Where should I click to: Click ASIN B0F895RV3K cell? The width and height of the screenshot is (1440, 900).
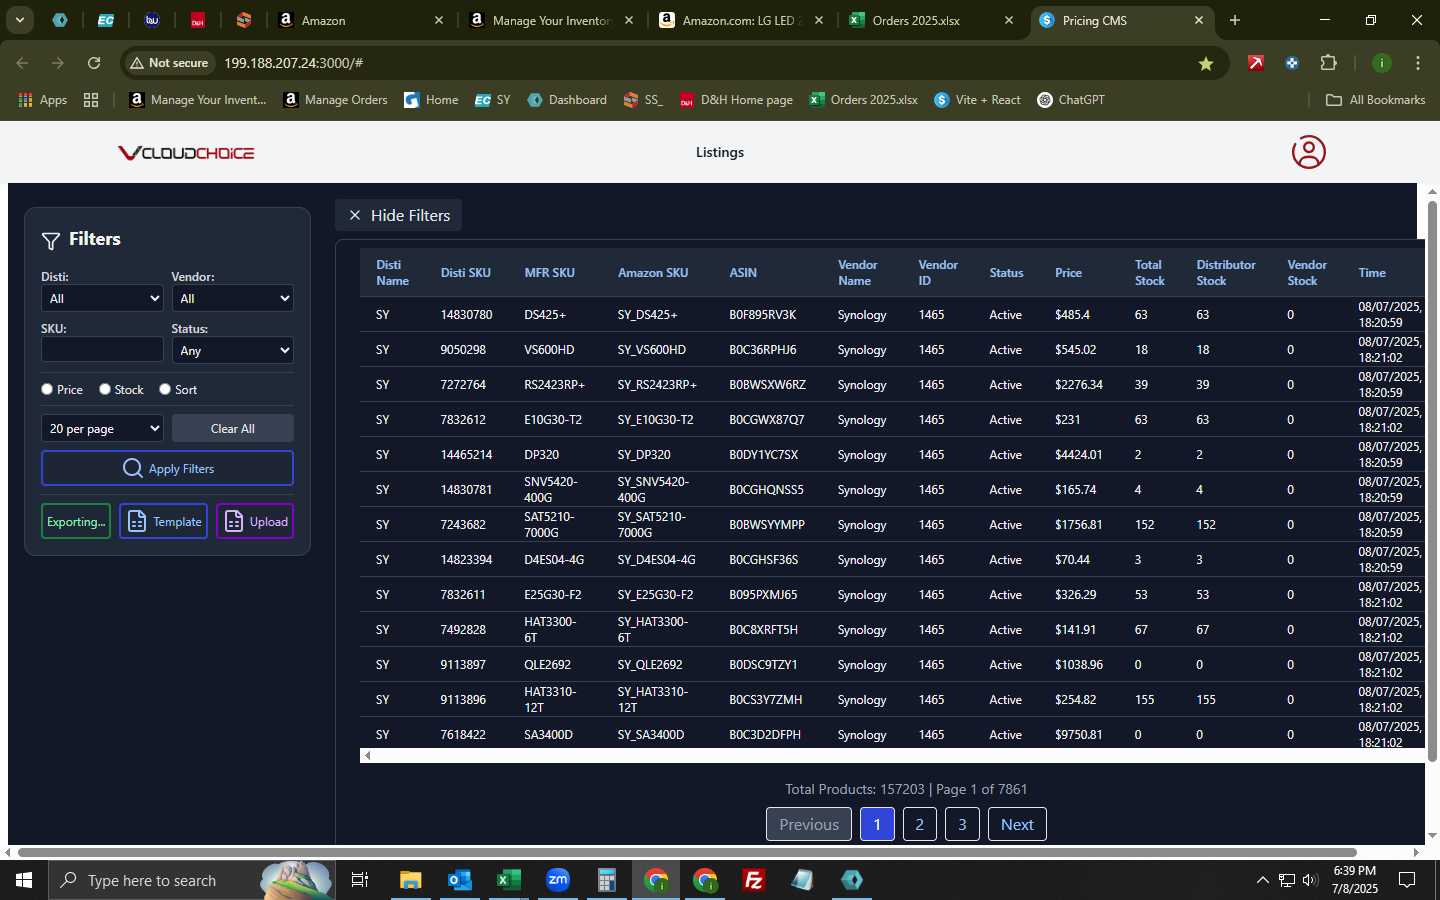point(762,315)
